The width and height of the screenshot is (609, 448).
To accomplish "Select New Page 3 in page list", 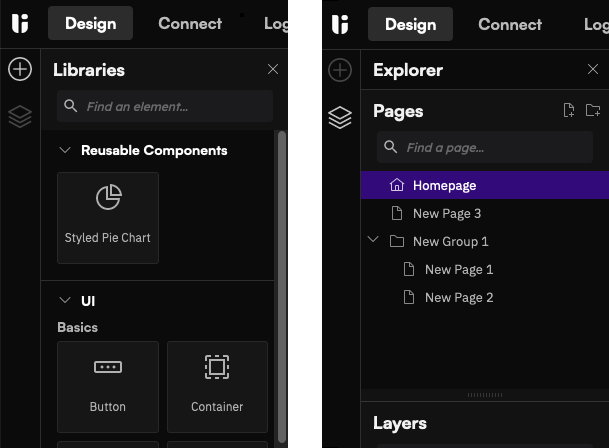I will [x=485, y=213].
